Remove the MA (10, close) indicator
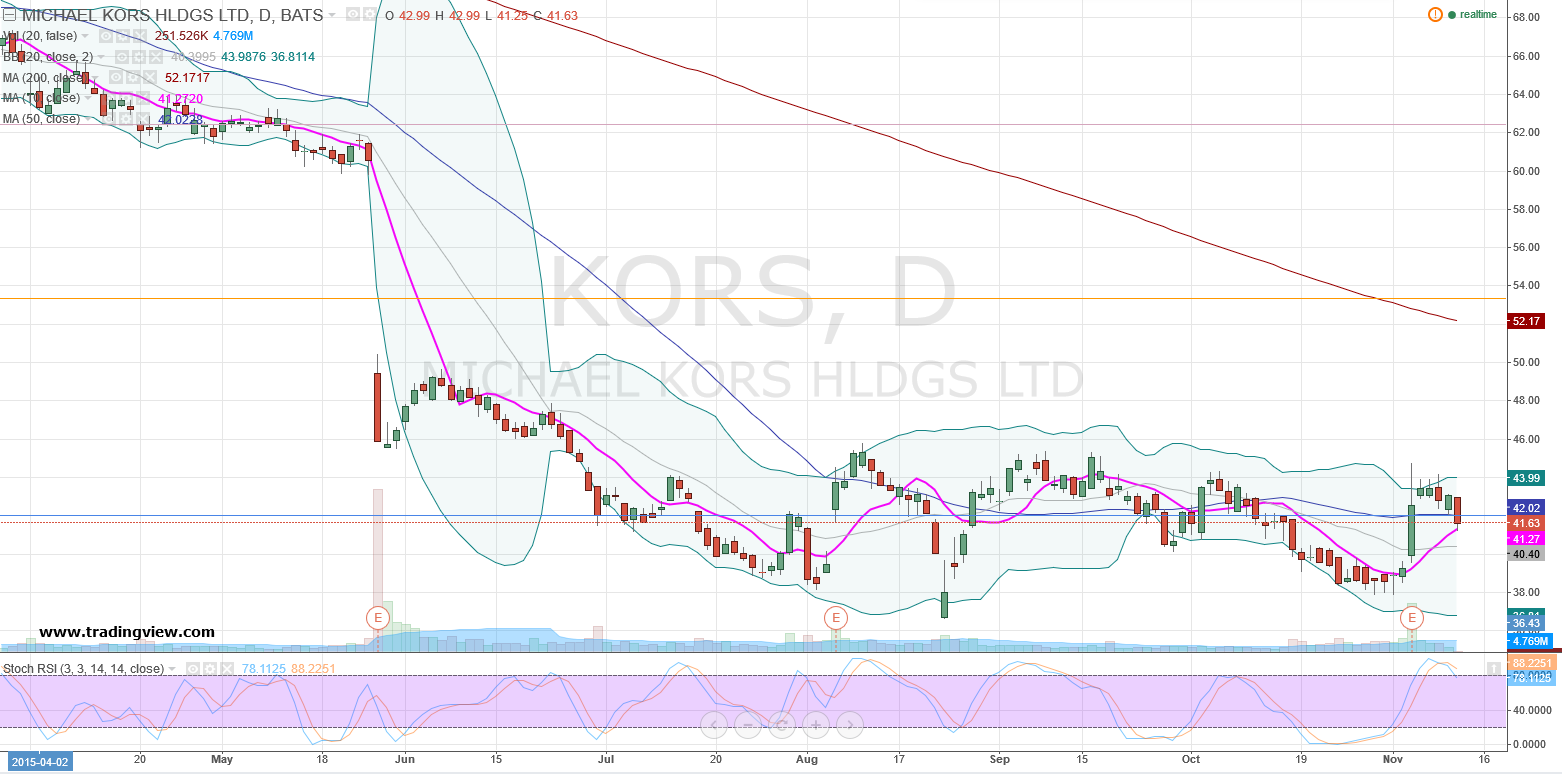The width and height of the screenshot is (1562, 774). pos(142,99)
